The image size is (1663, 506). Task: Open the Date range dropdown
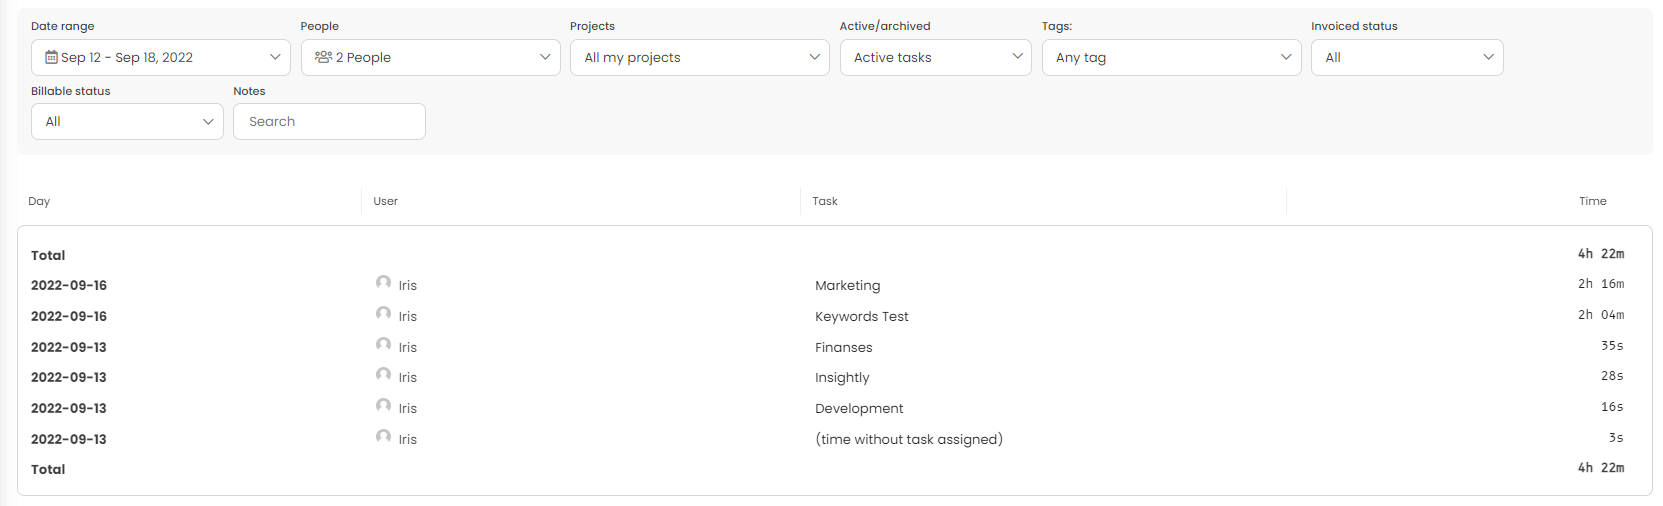pyautogui.click(x=160, y=58)
